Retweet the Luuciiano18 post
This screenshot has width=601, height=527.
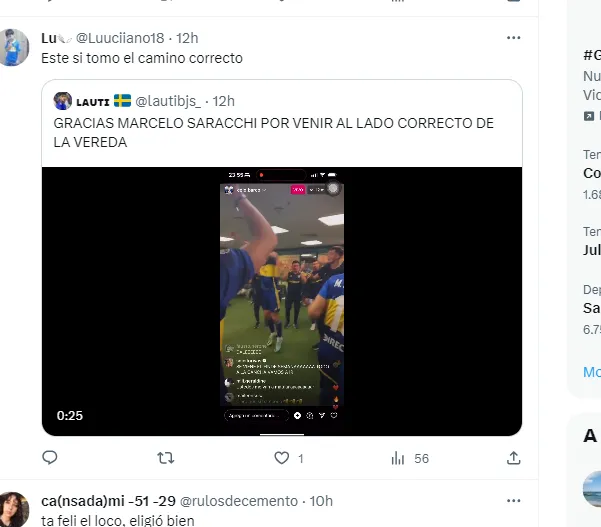point(167,458)
